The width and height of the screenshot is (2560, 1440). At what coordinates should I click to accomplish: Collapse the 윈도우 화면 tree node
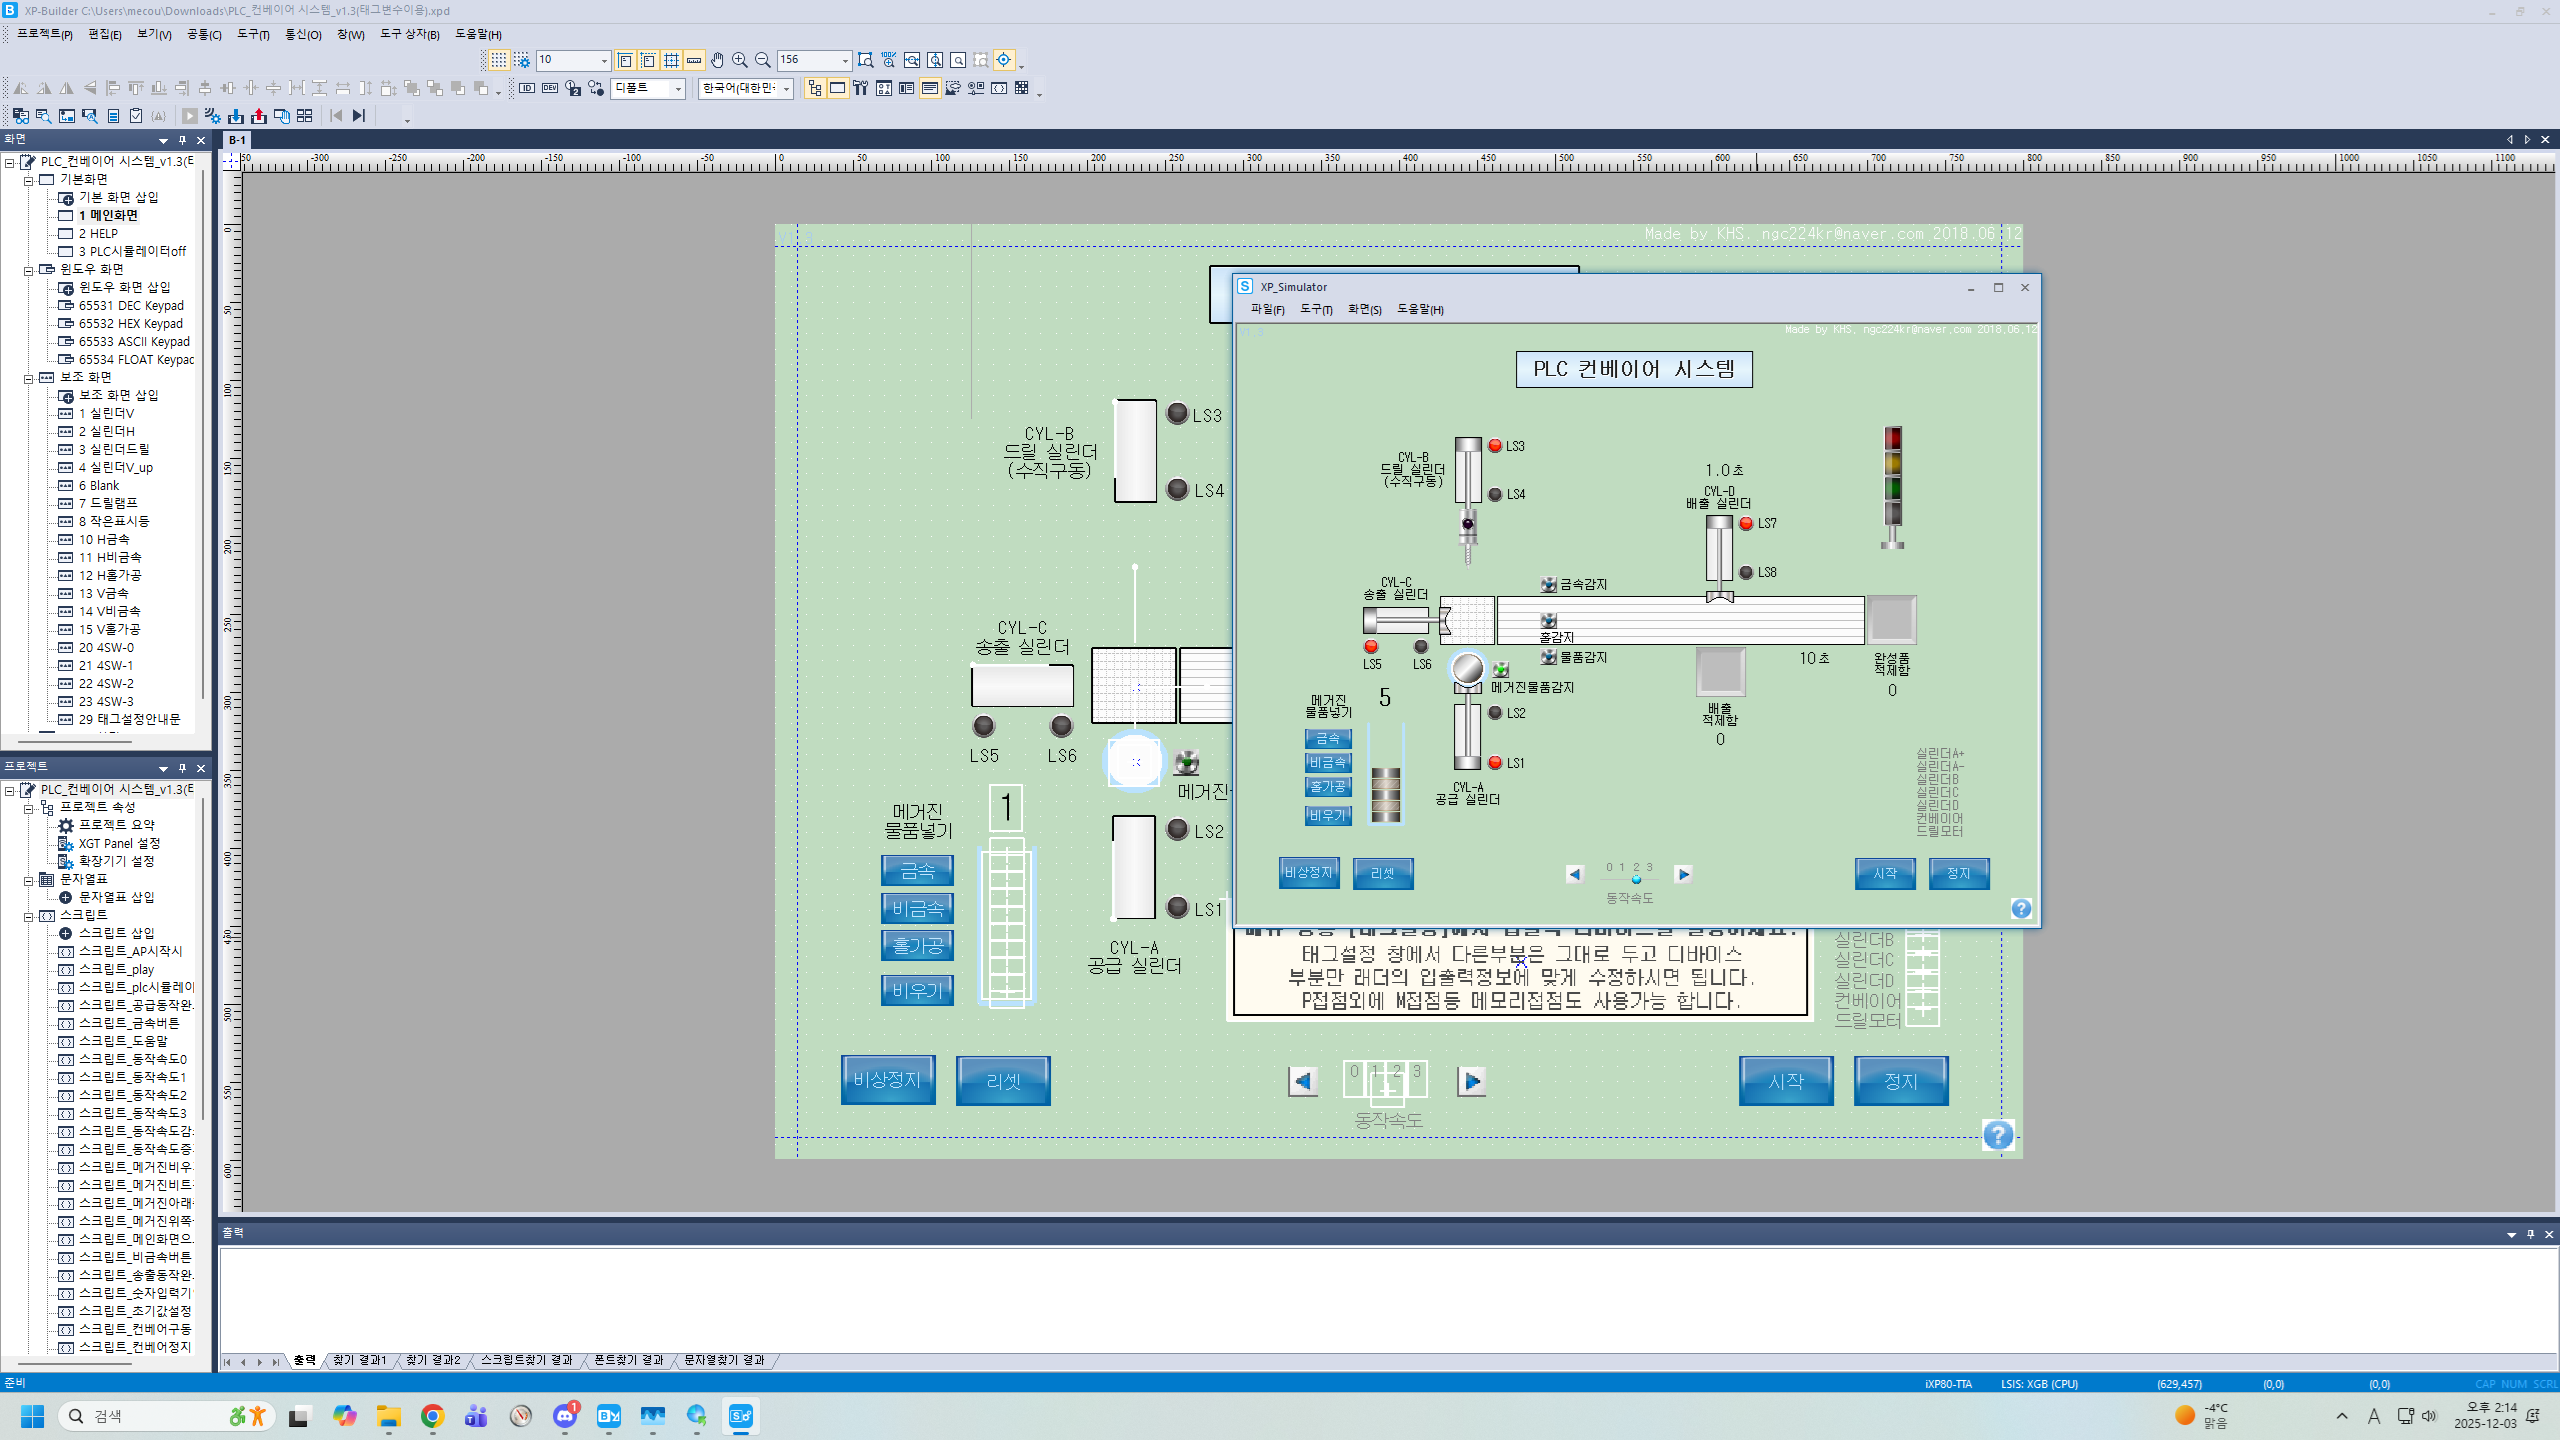click(x=29, y=270)
